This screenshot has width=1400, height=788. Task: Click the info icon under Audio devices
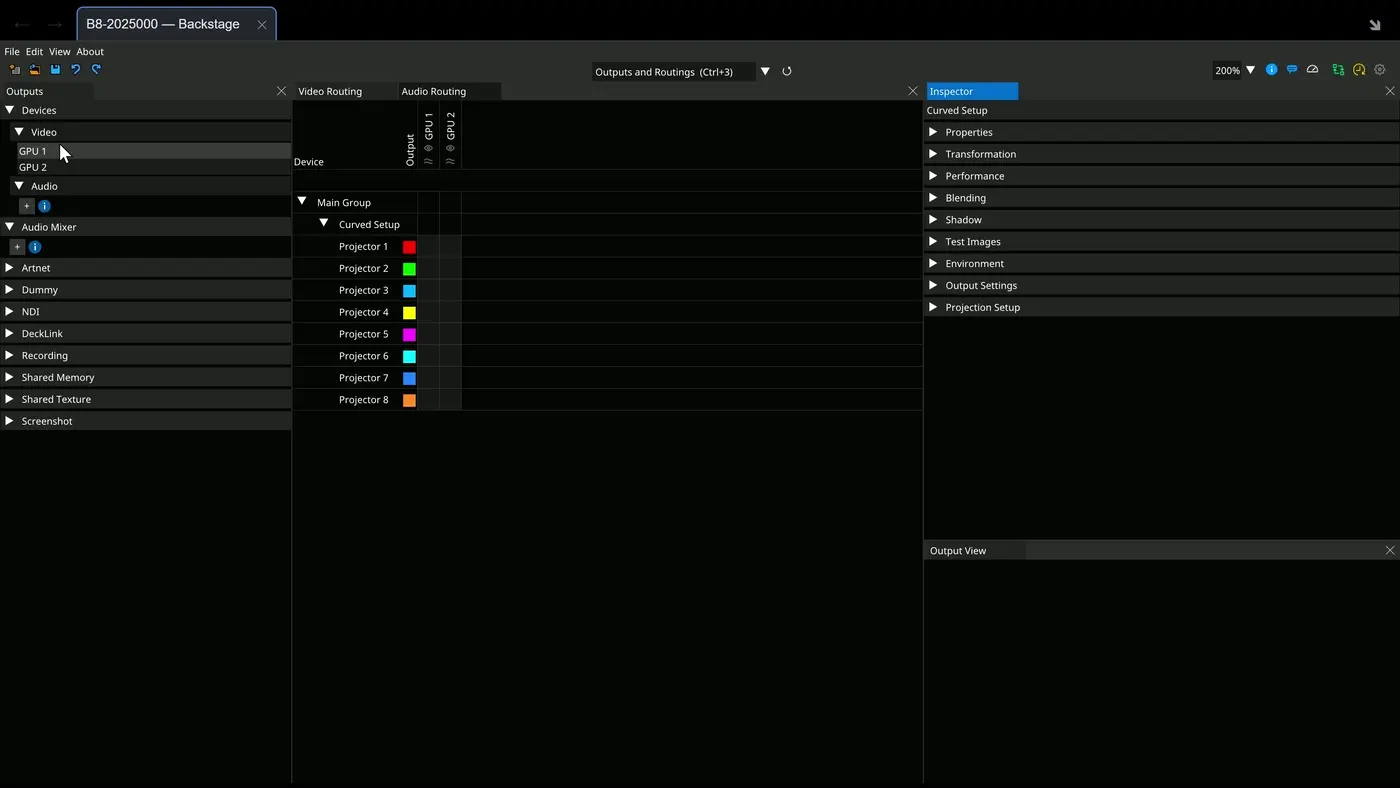44,206
